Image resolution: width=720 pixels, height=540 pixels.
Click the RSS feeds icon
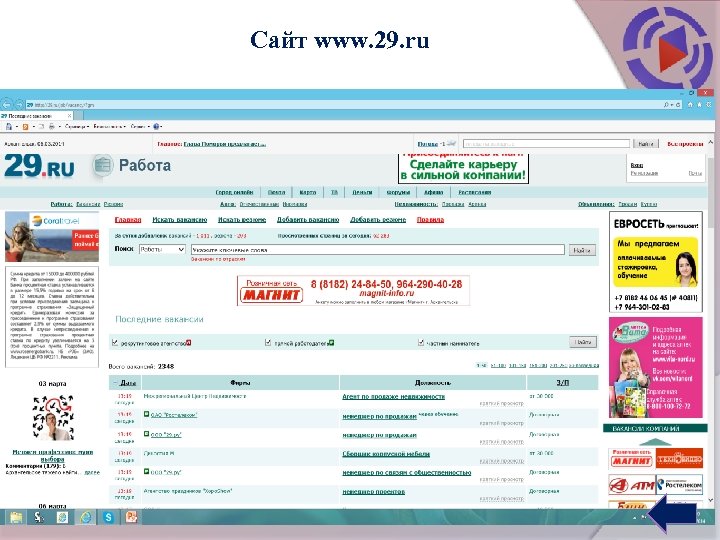25,126
